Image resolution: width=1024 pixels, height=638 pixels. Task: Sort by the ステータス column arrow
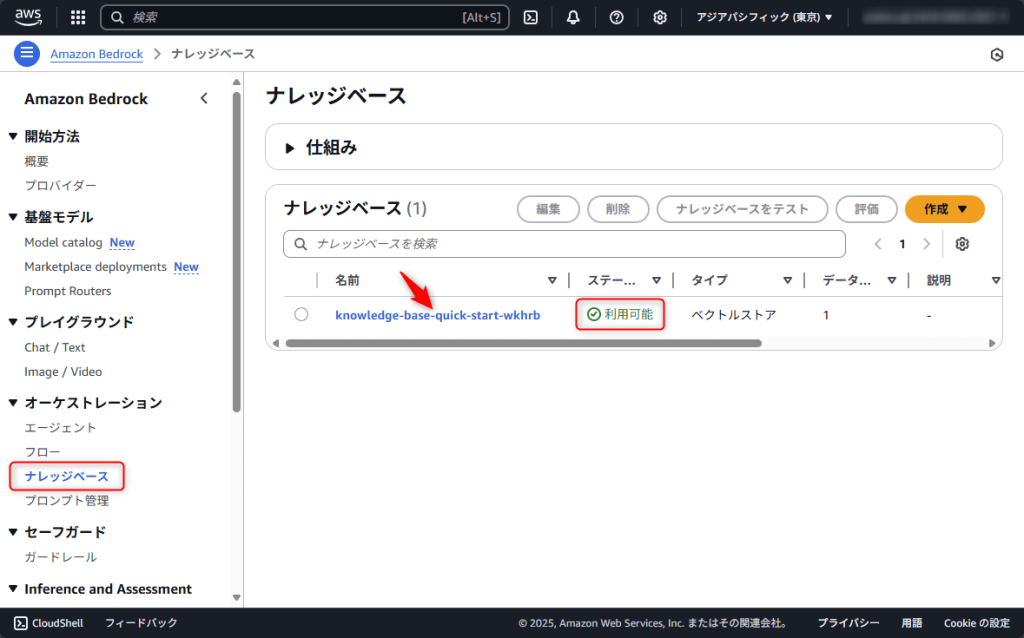[x=656, y=280]
